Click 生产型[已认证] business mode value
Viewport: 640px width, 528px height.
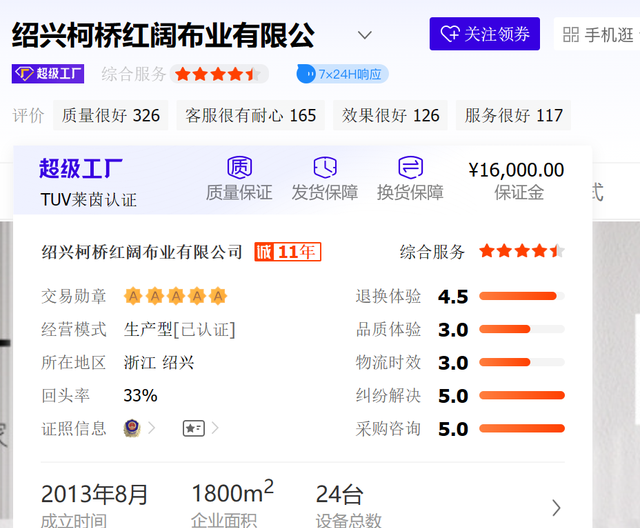tap(180, 330)
